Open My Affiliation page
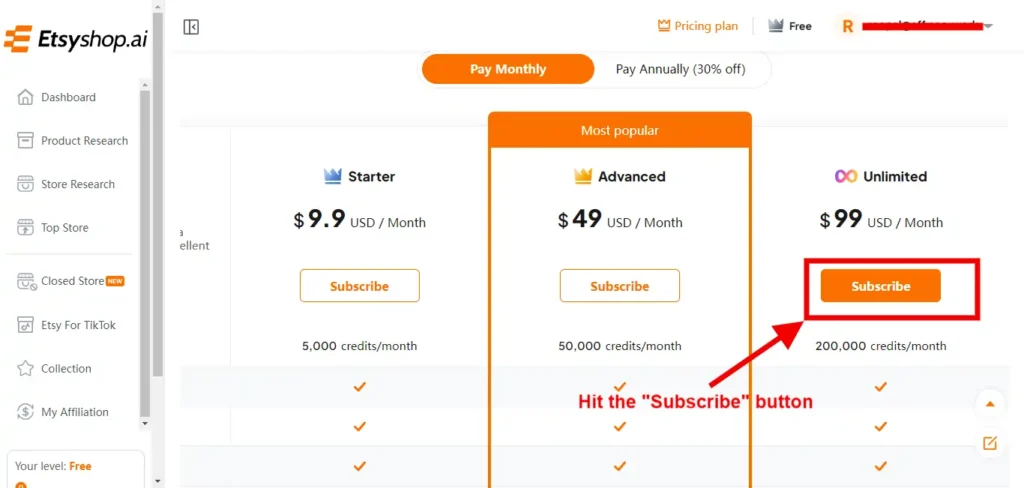Viewport: 1024px width, 488px height. click(x=62, y=412)
